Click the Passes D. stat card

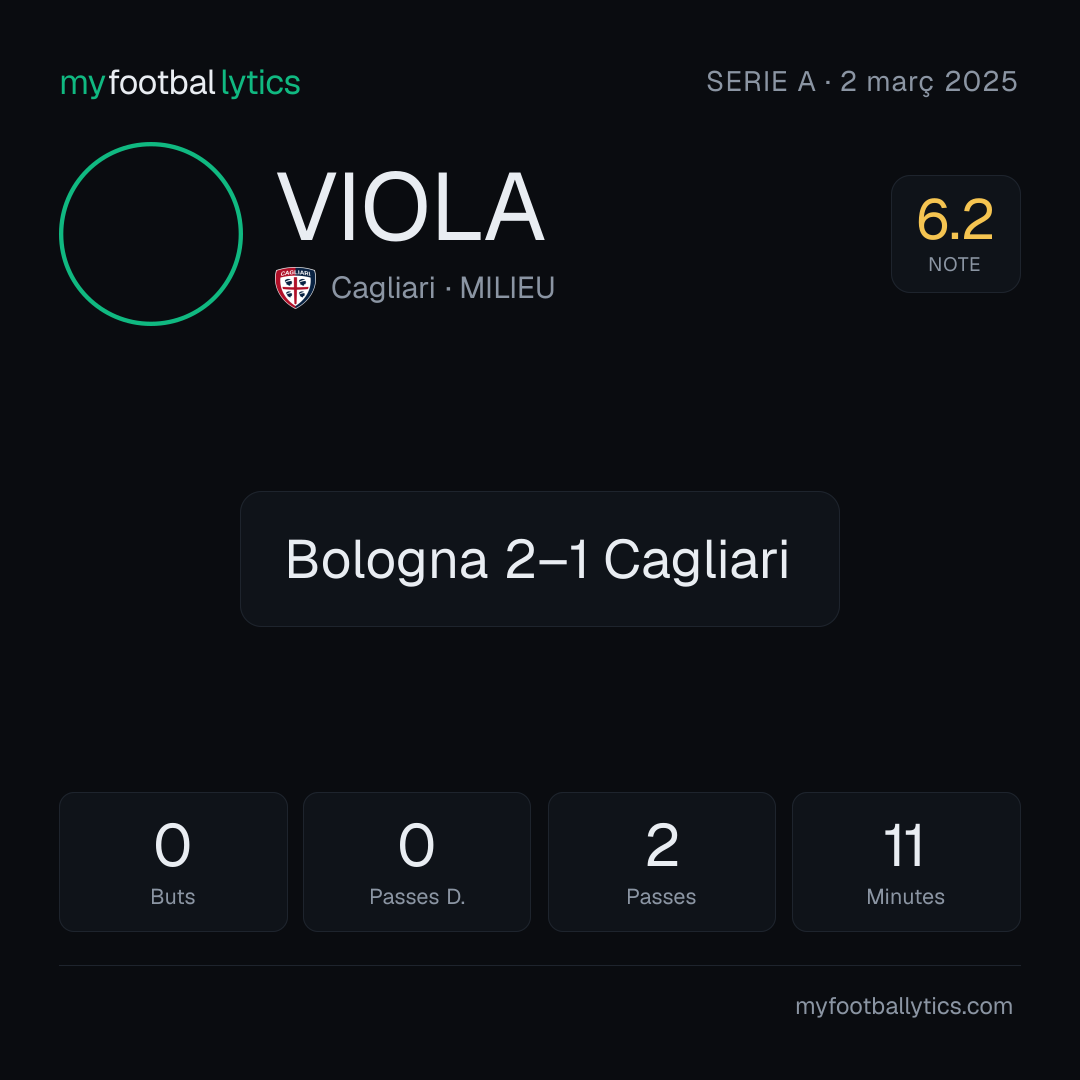click(417, 862)
